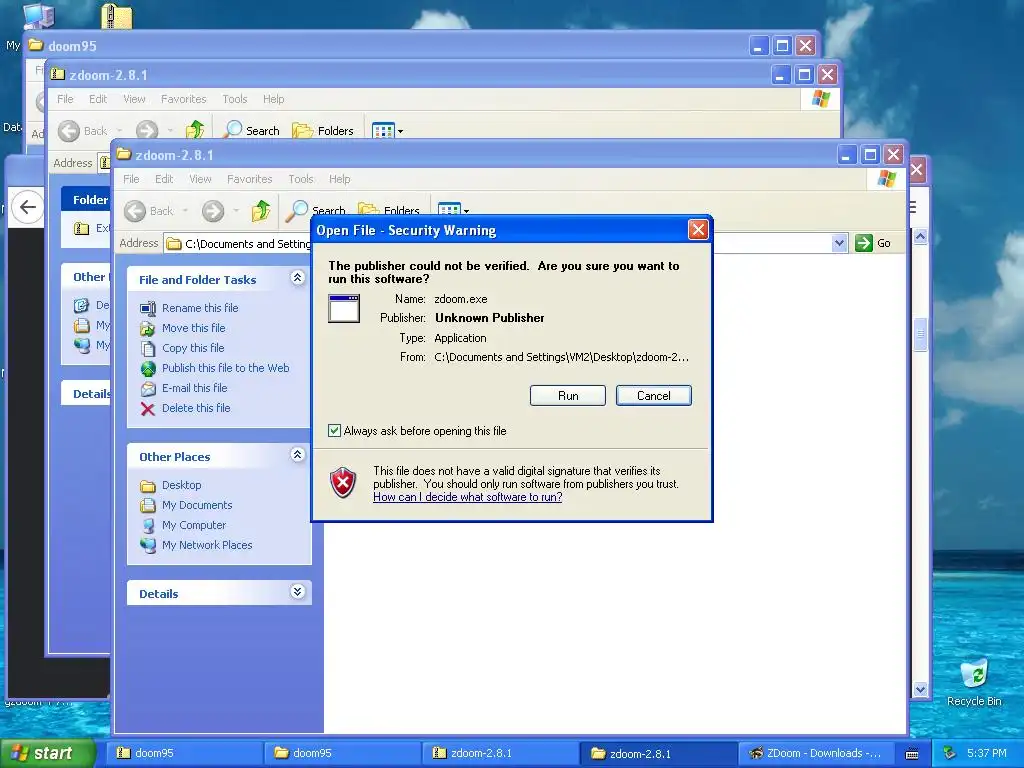Screen dimensions: 1024x768
Task: Switch to first doom95 zip taskbar button
Action: click(x=184, y=753)
